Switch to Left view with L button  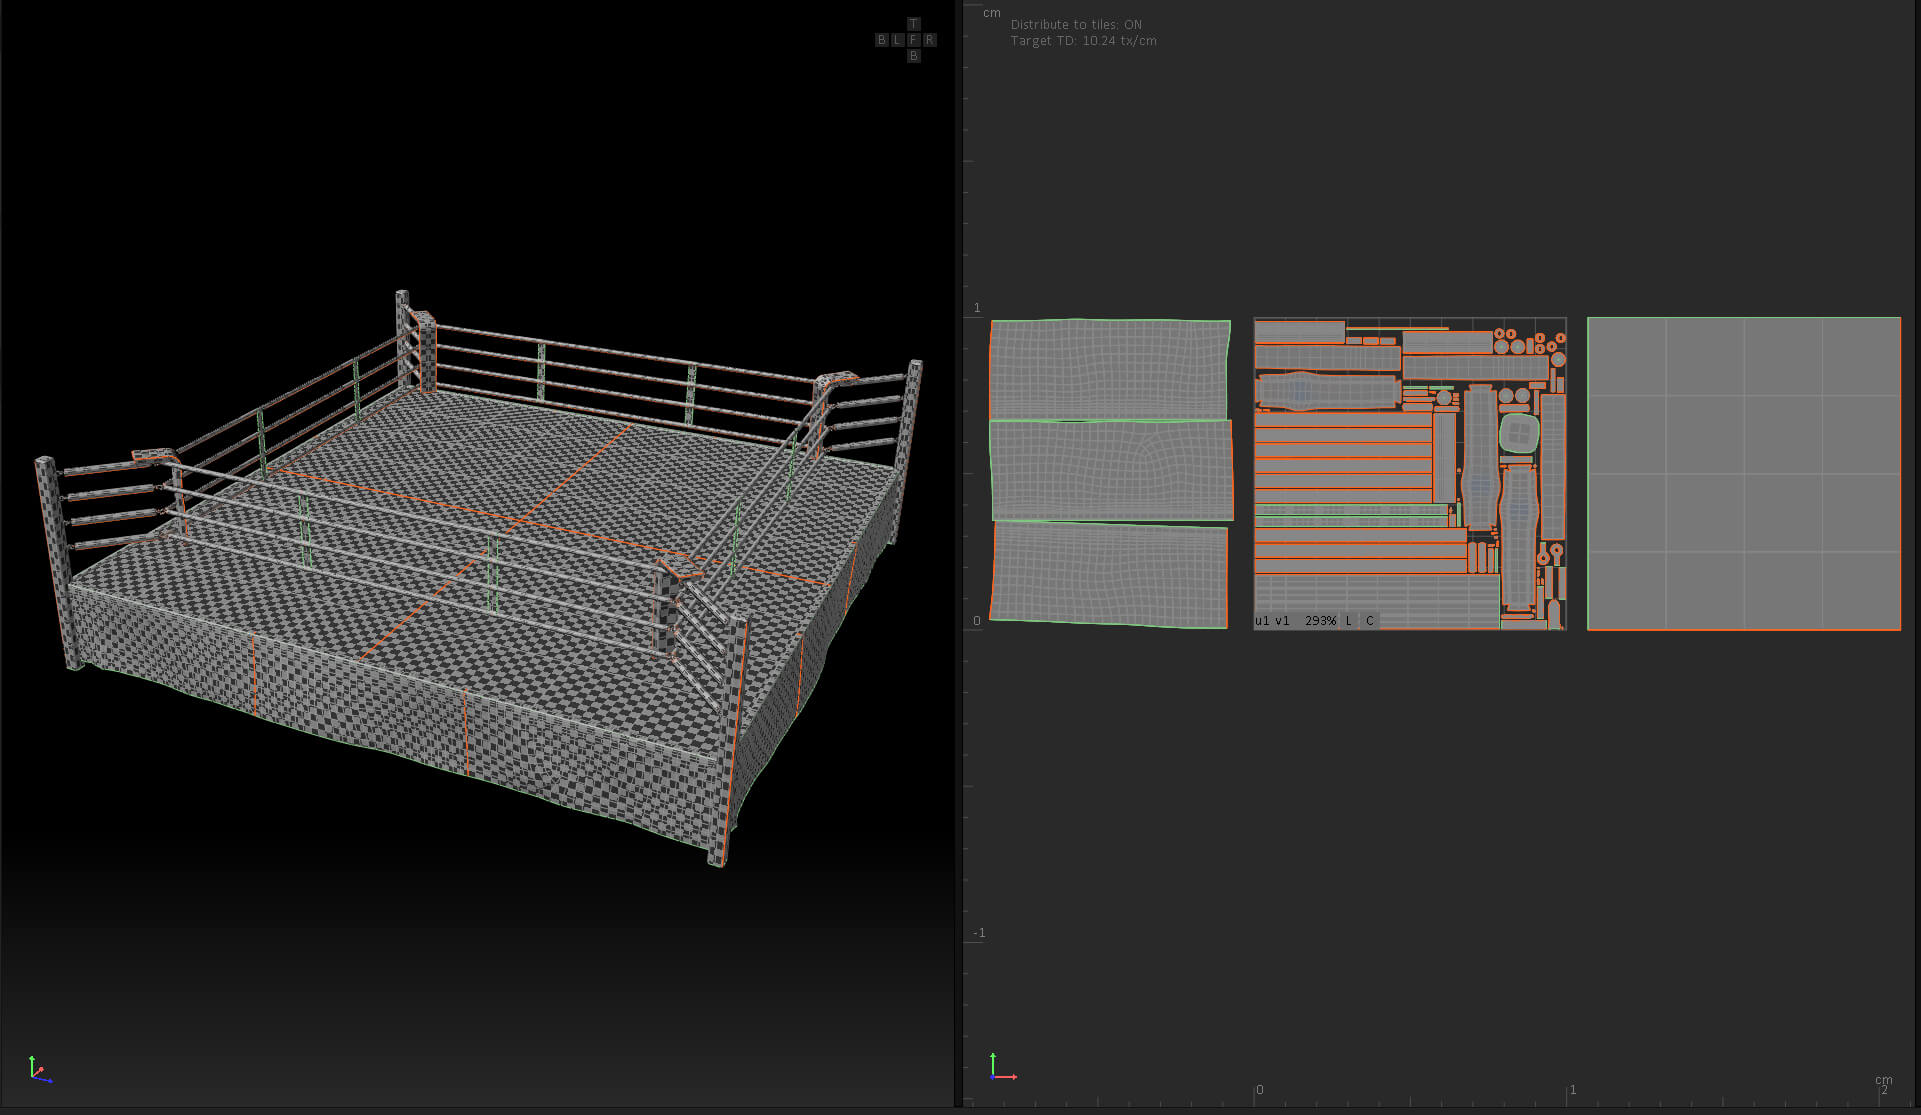[897, 40]
